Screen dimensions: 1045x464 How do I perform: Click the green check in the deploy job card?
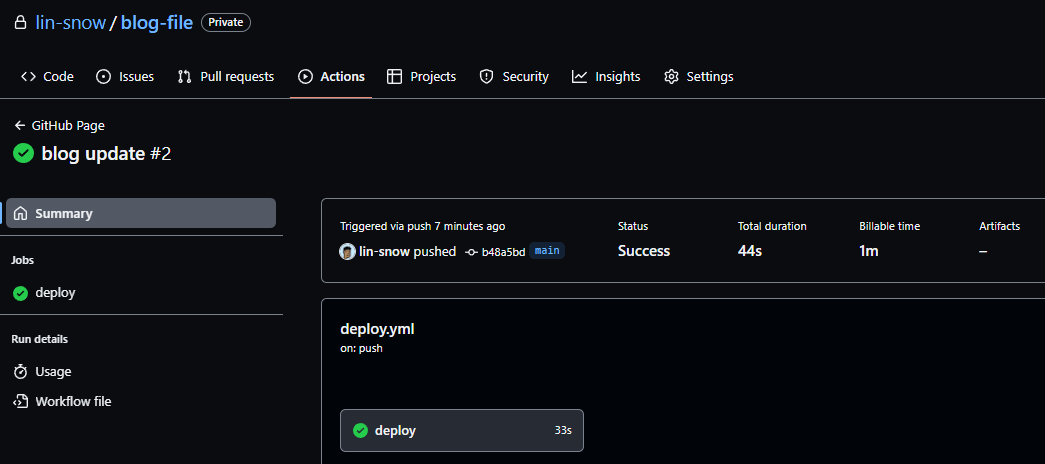(x=361, y=431)
